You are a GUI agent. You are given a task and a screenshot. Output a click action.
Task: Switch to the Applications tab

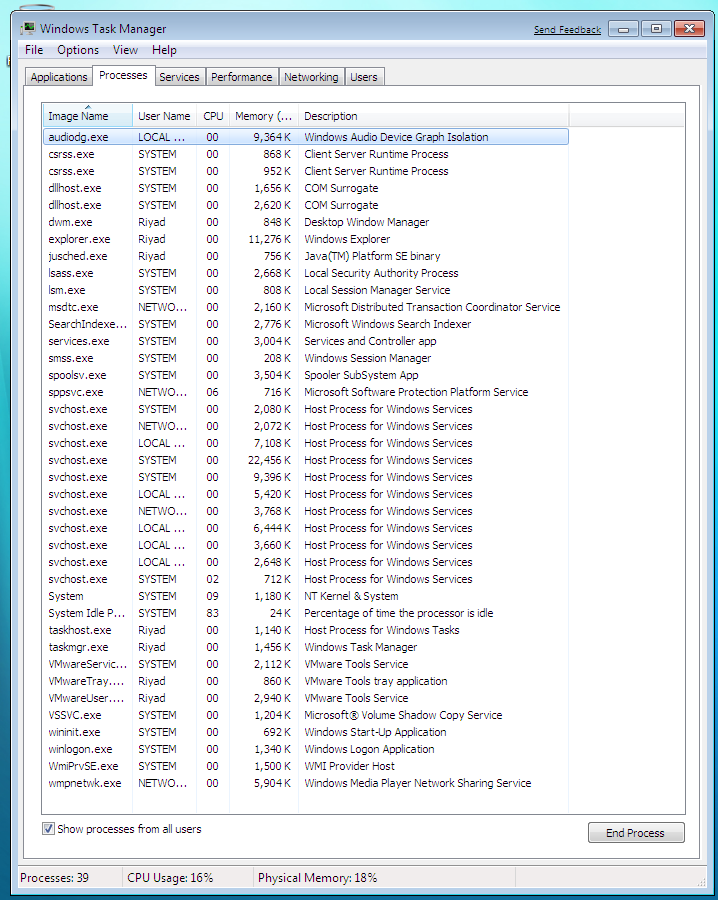(59, 77)
